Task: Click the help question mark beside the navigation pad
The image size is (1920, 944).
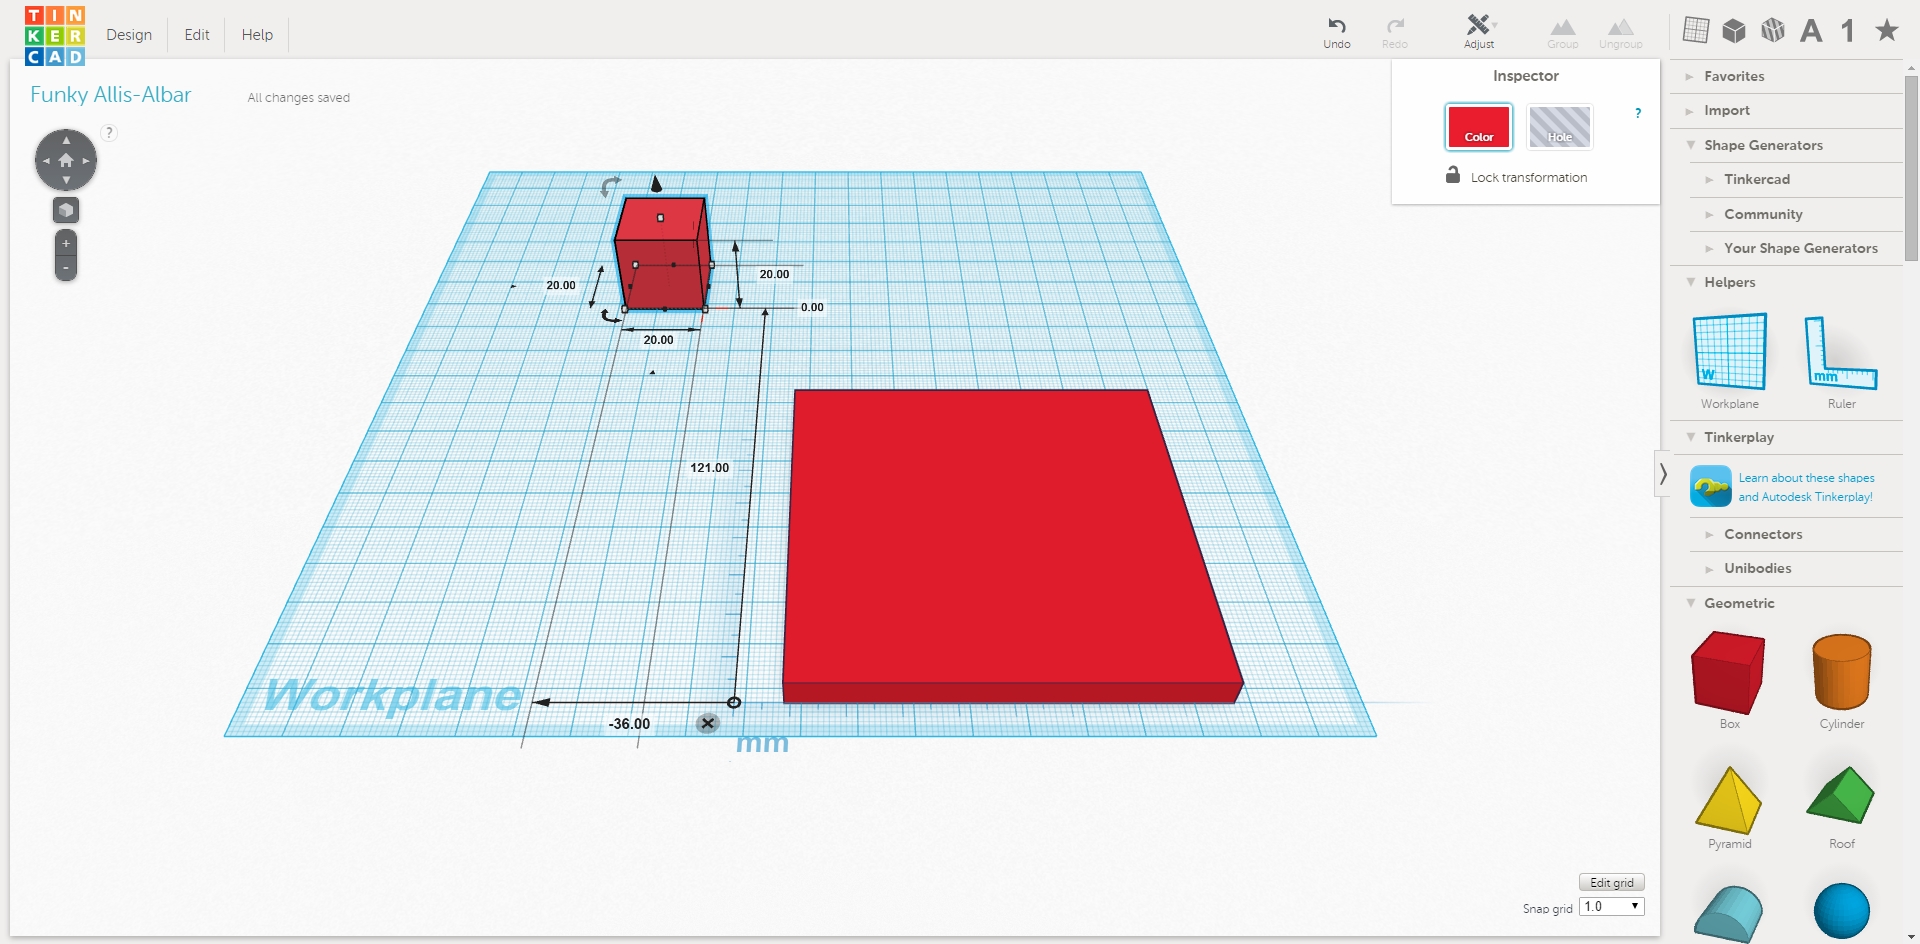Action: [110, 132]
